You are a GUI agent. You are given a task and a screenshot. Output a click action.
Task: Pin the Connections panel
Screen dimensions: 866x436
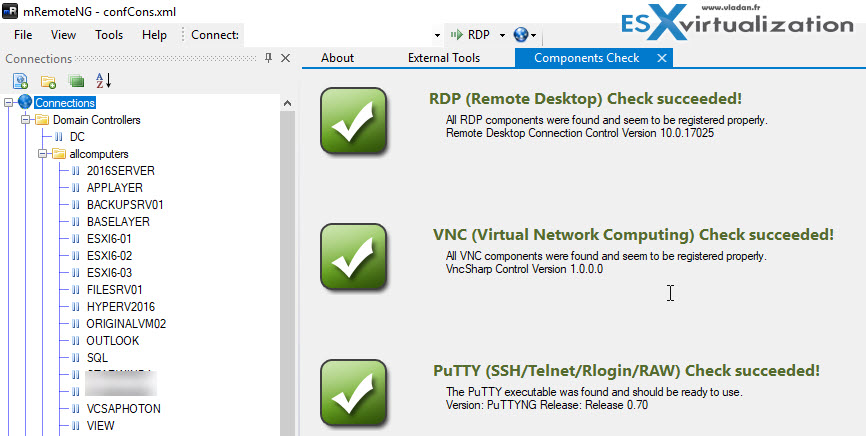268,58
